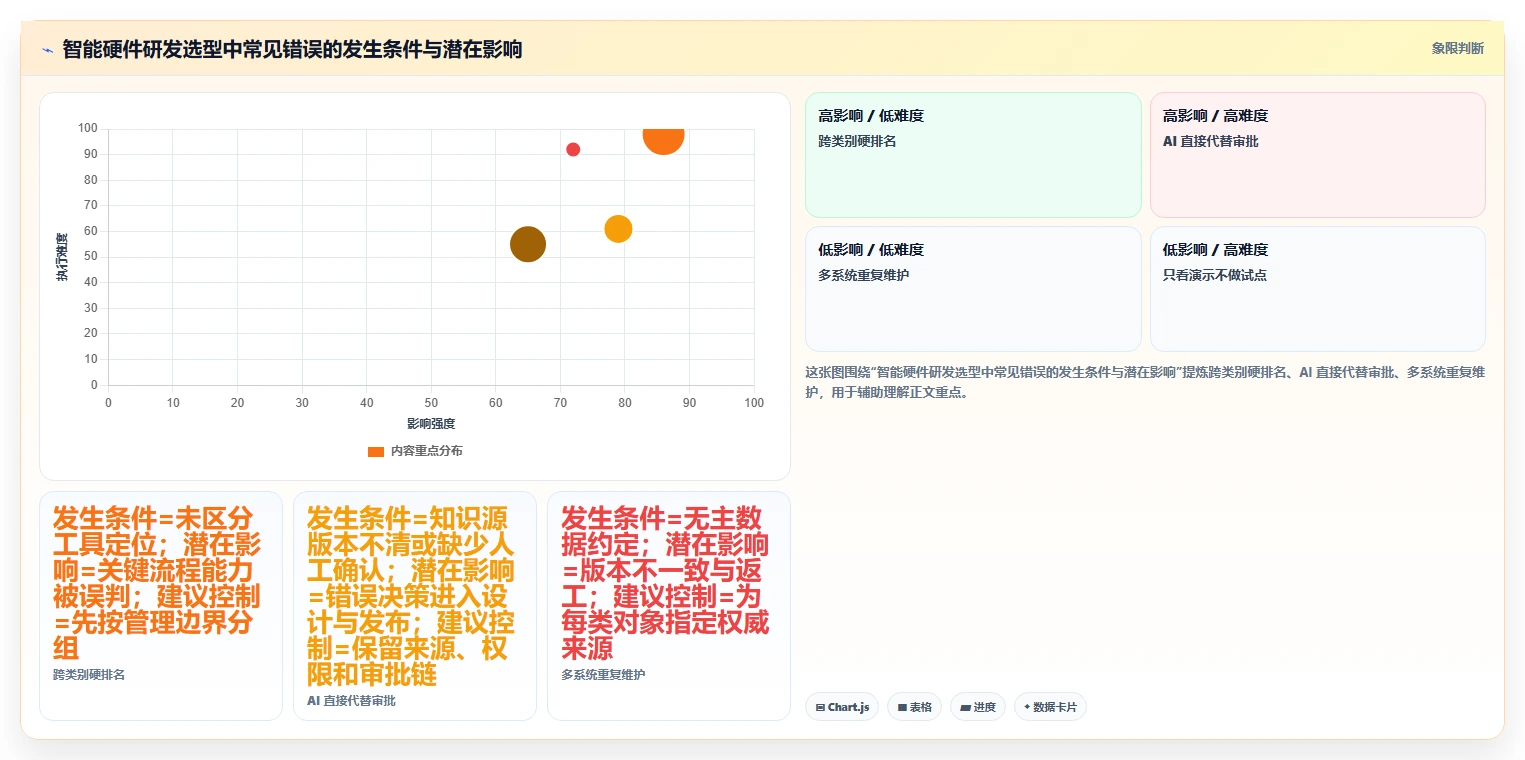
Task: Open the orange 未区分工具定位 data card
Action: (161, 606)
